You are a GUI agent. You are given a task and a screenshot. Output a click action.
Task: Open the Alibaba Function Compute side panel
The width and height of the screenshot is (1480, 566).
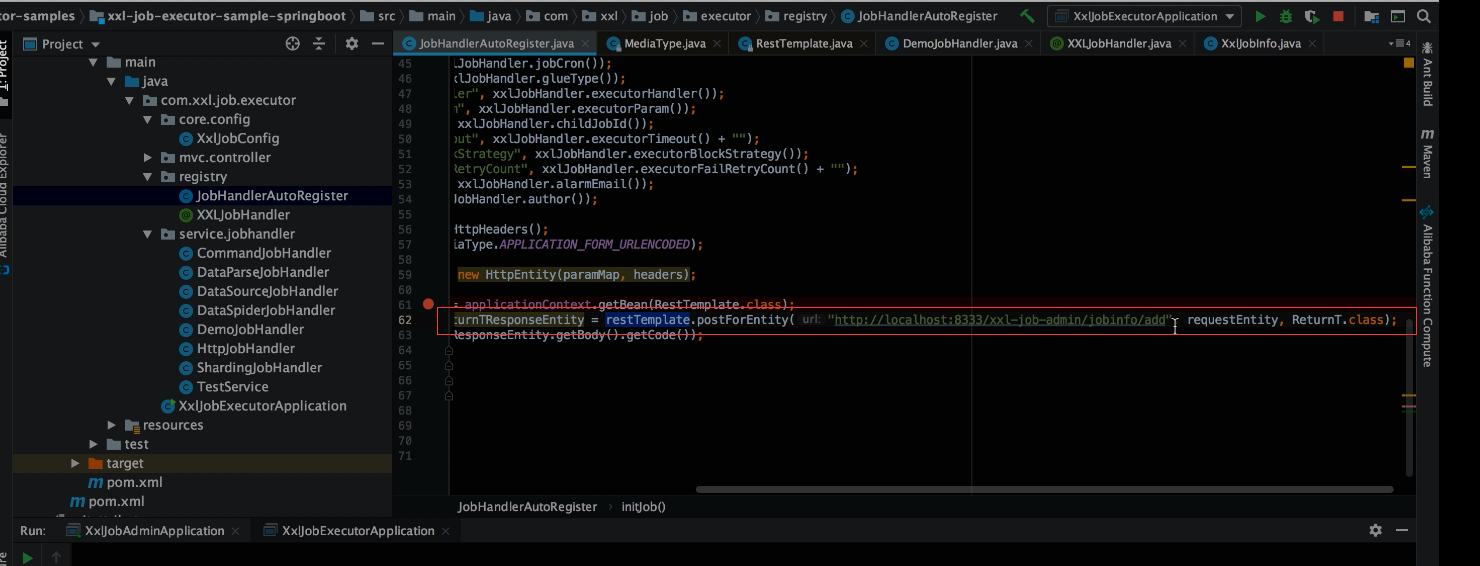pos(1427,287)
